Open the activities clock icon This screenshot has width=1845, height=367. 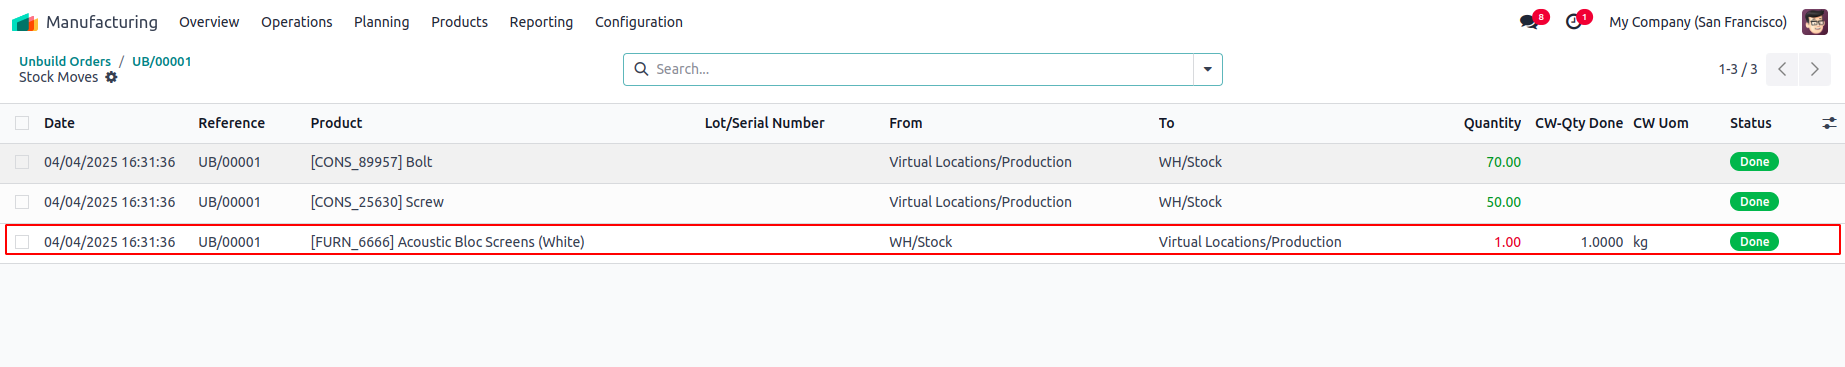1574,22
